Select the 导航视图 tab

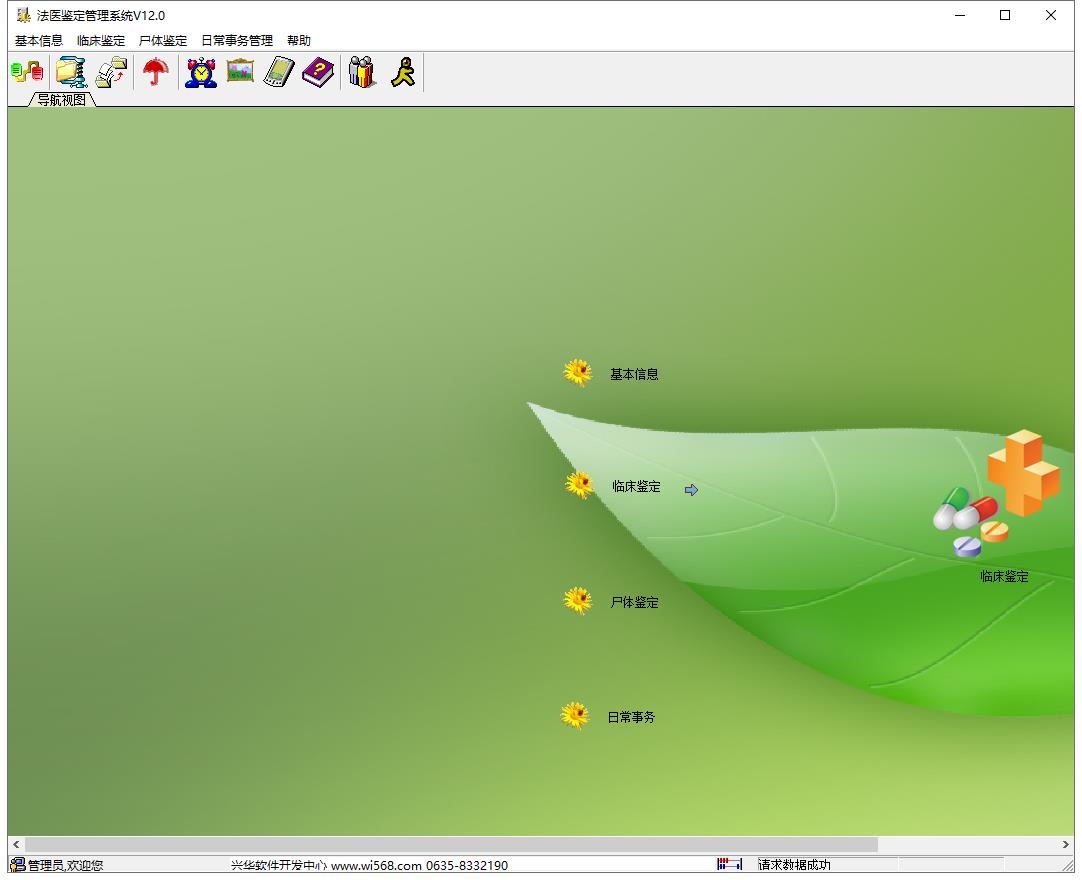click(x=61, y=100)
